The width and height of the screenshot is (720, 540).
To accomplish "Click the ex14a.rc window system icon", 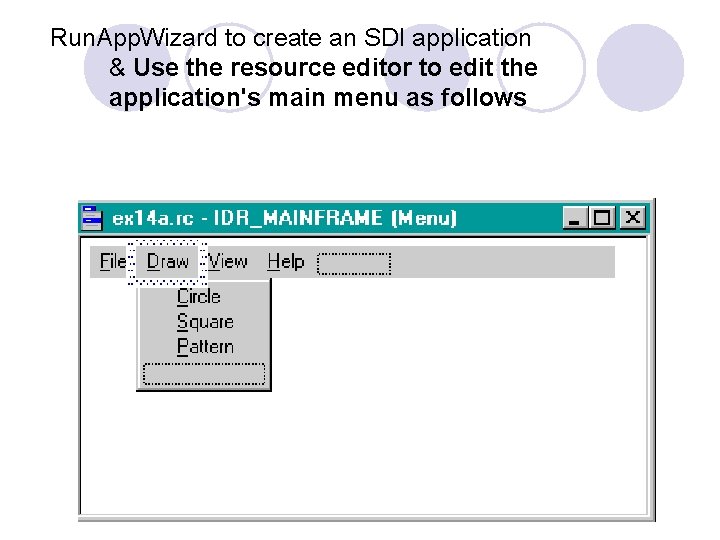I will [x=91, y=218].
